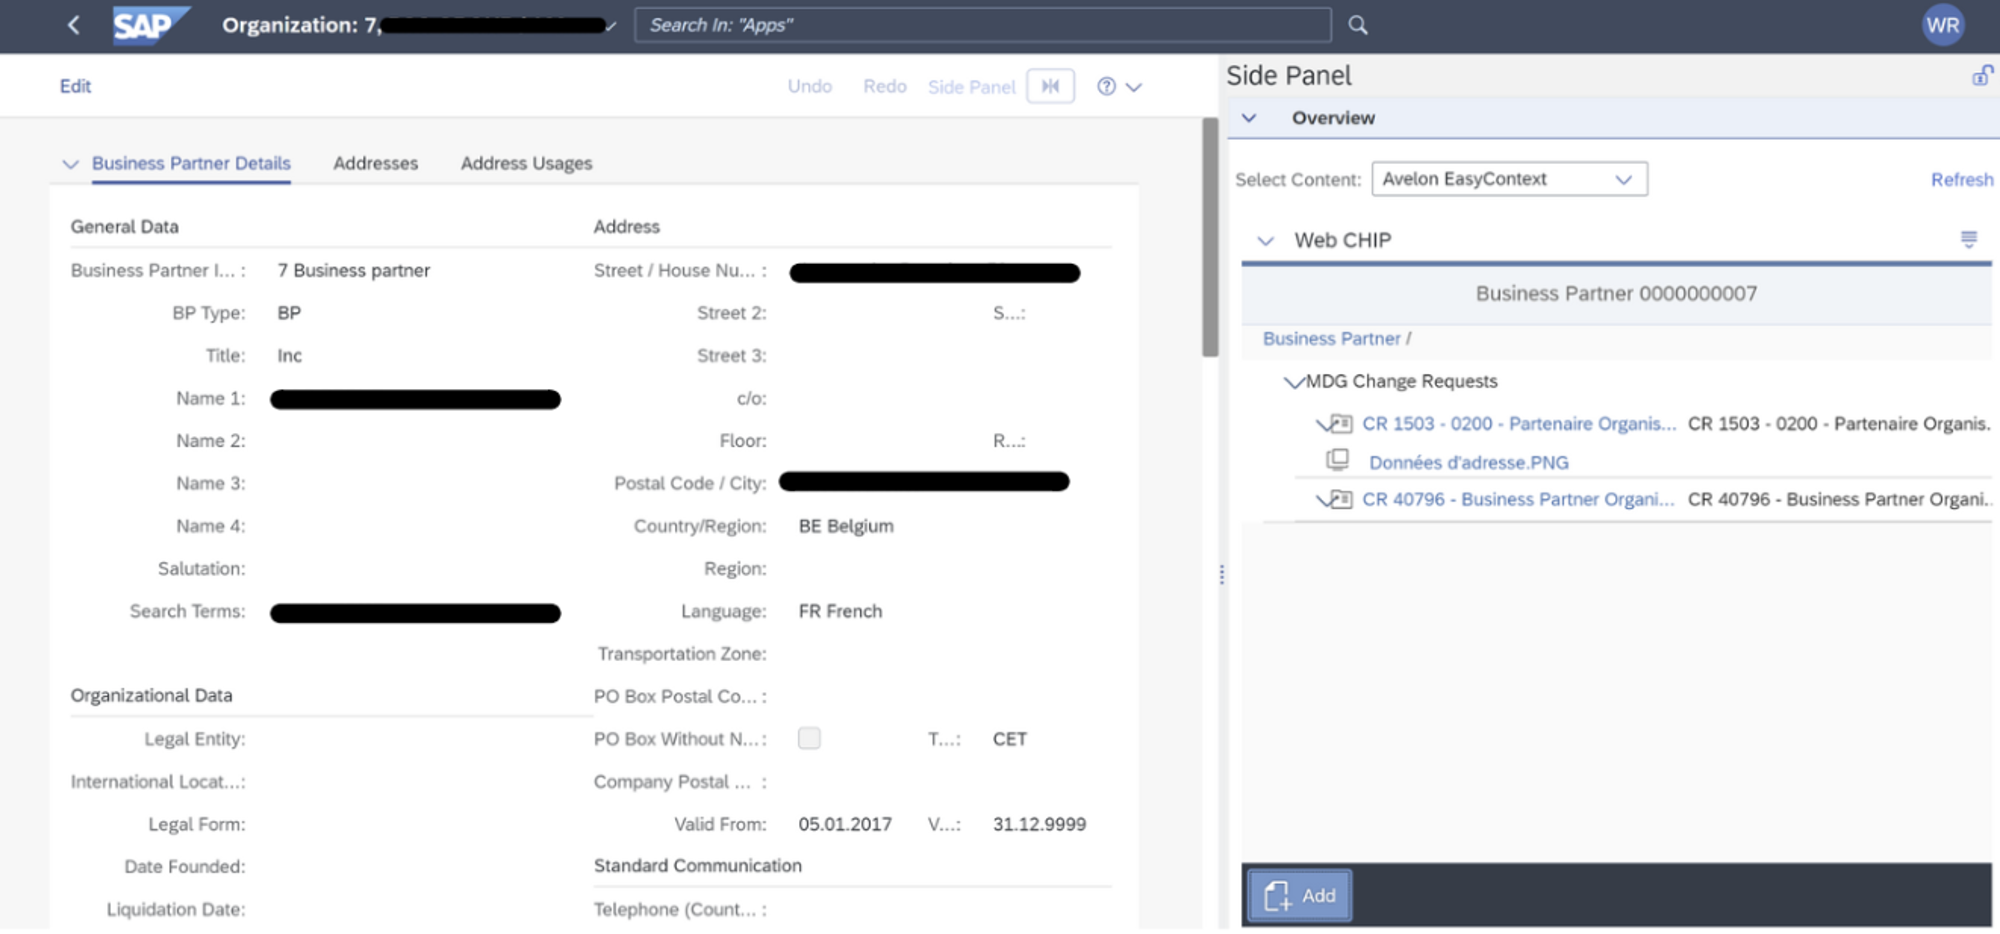Screen dimensions: 2000x934
Task: Click the CR 1503 change request icon
Action: 1342,423
